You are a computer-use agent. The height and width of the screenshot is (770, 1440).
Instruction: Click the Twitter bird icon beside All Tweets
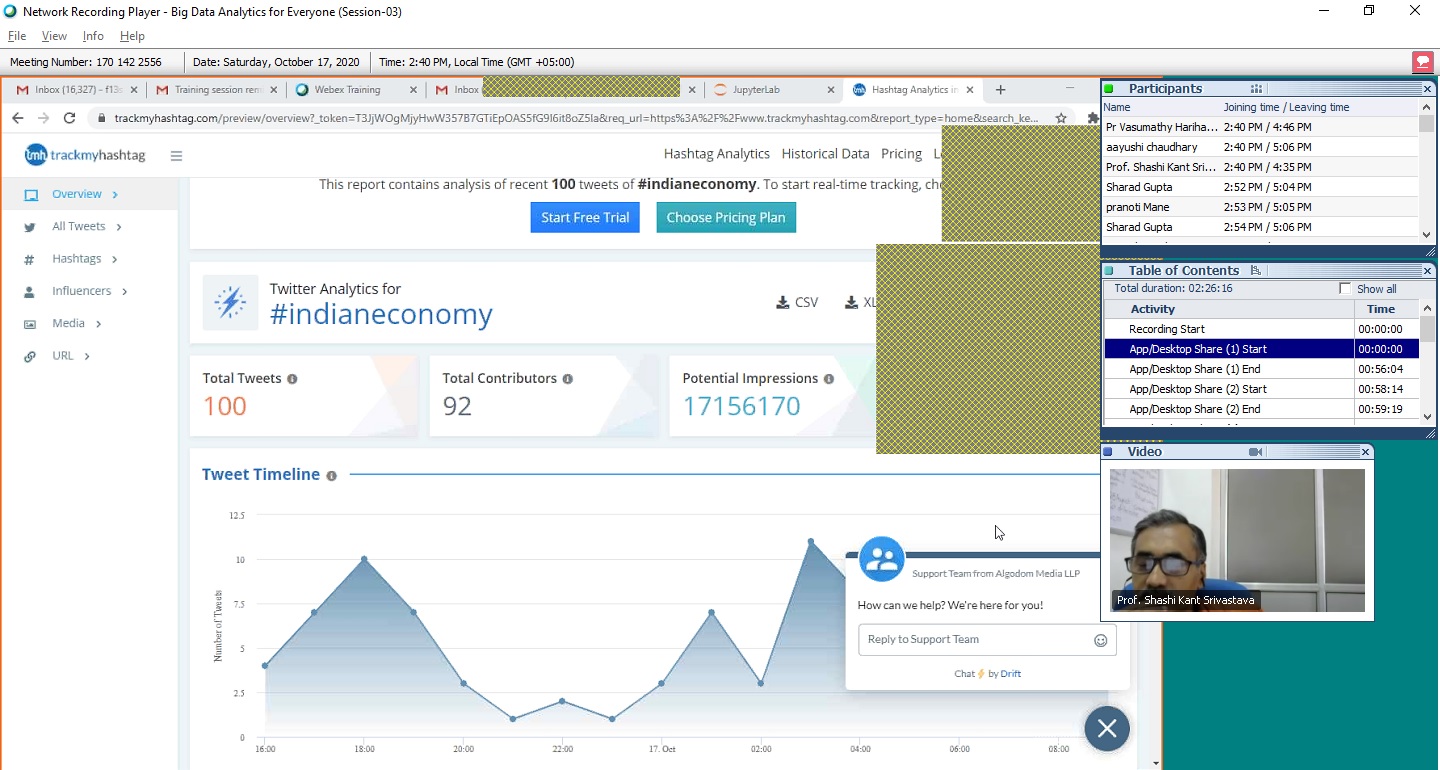point(30,228)
